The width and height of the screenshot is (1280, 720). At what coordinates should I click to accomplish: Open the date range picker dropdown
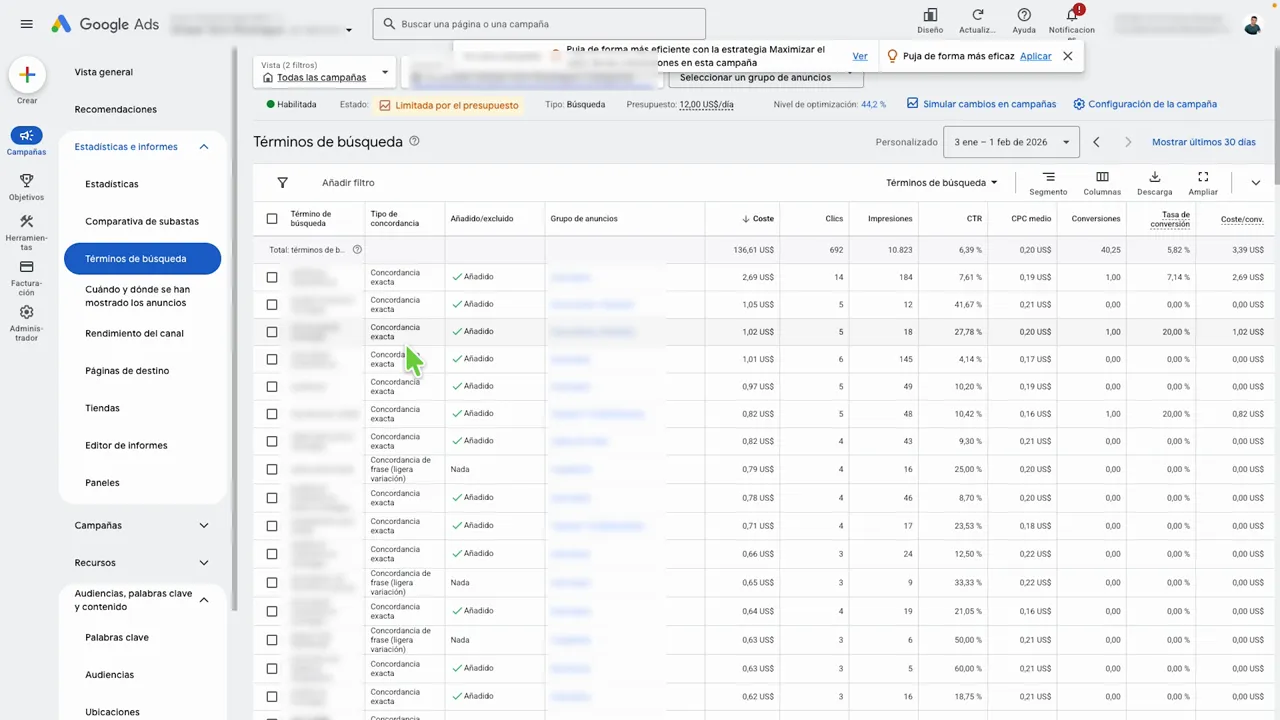pyautogui.click(x=1011, y=142)
